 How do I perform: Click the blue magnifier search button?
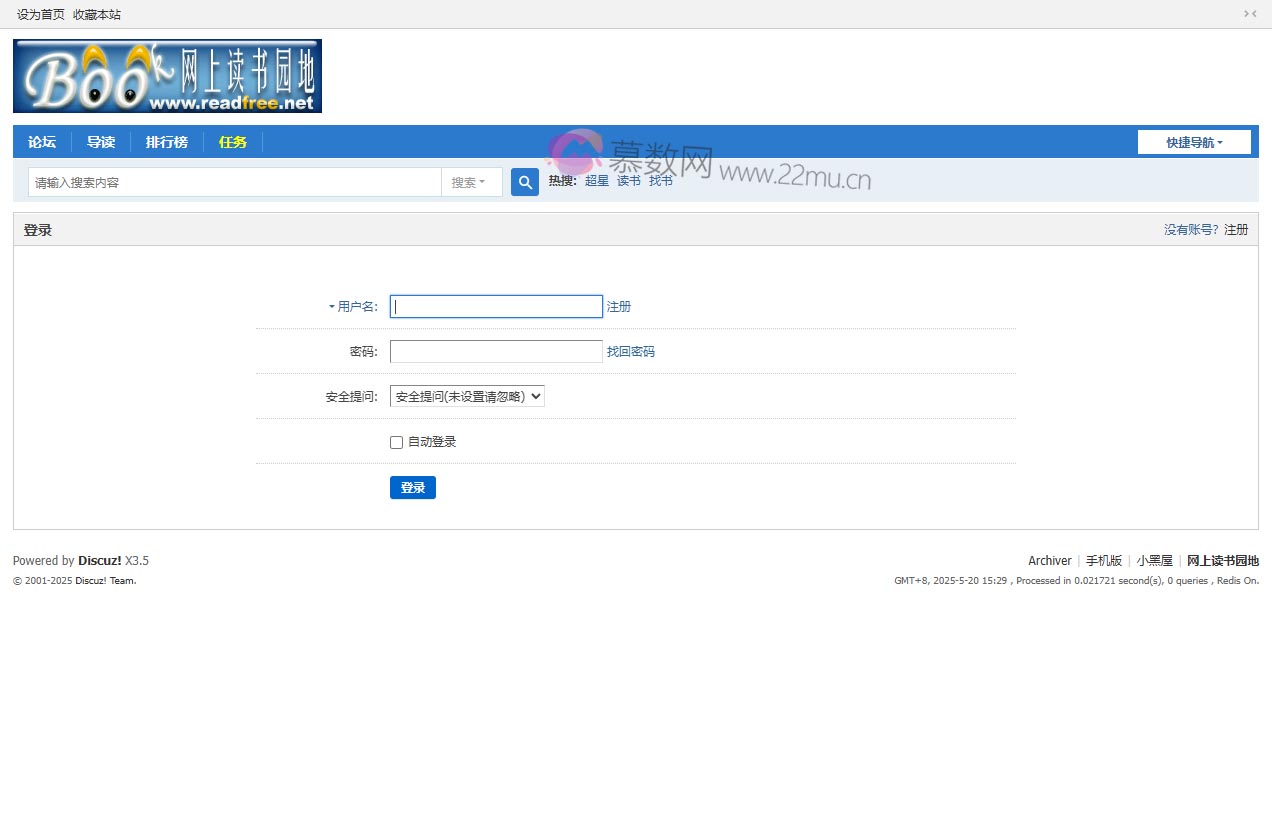coord(525,182)
